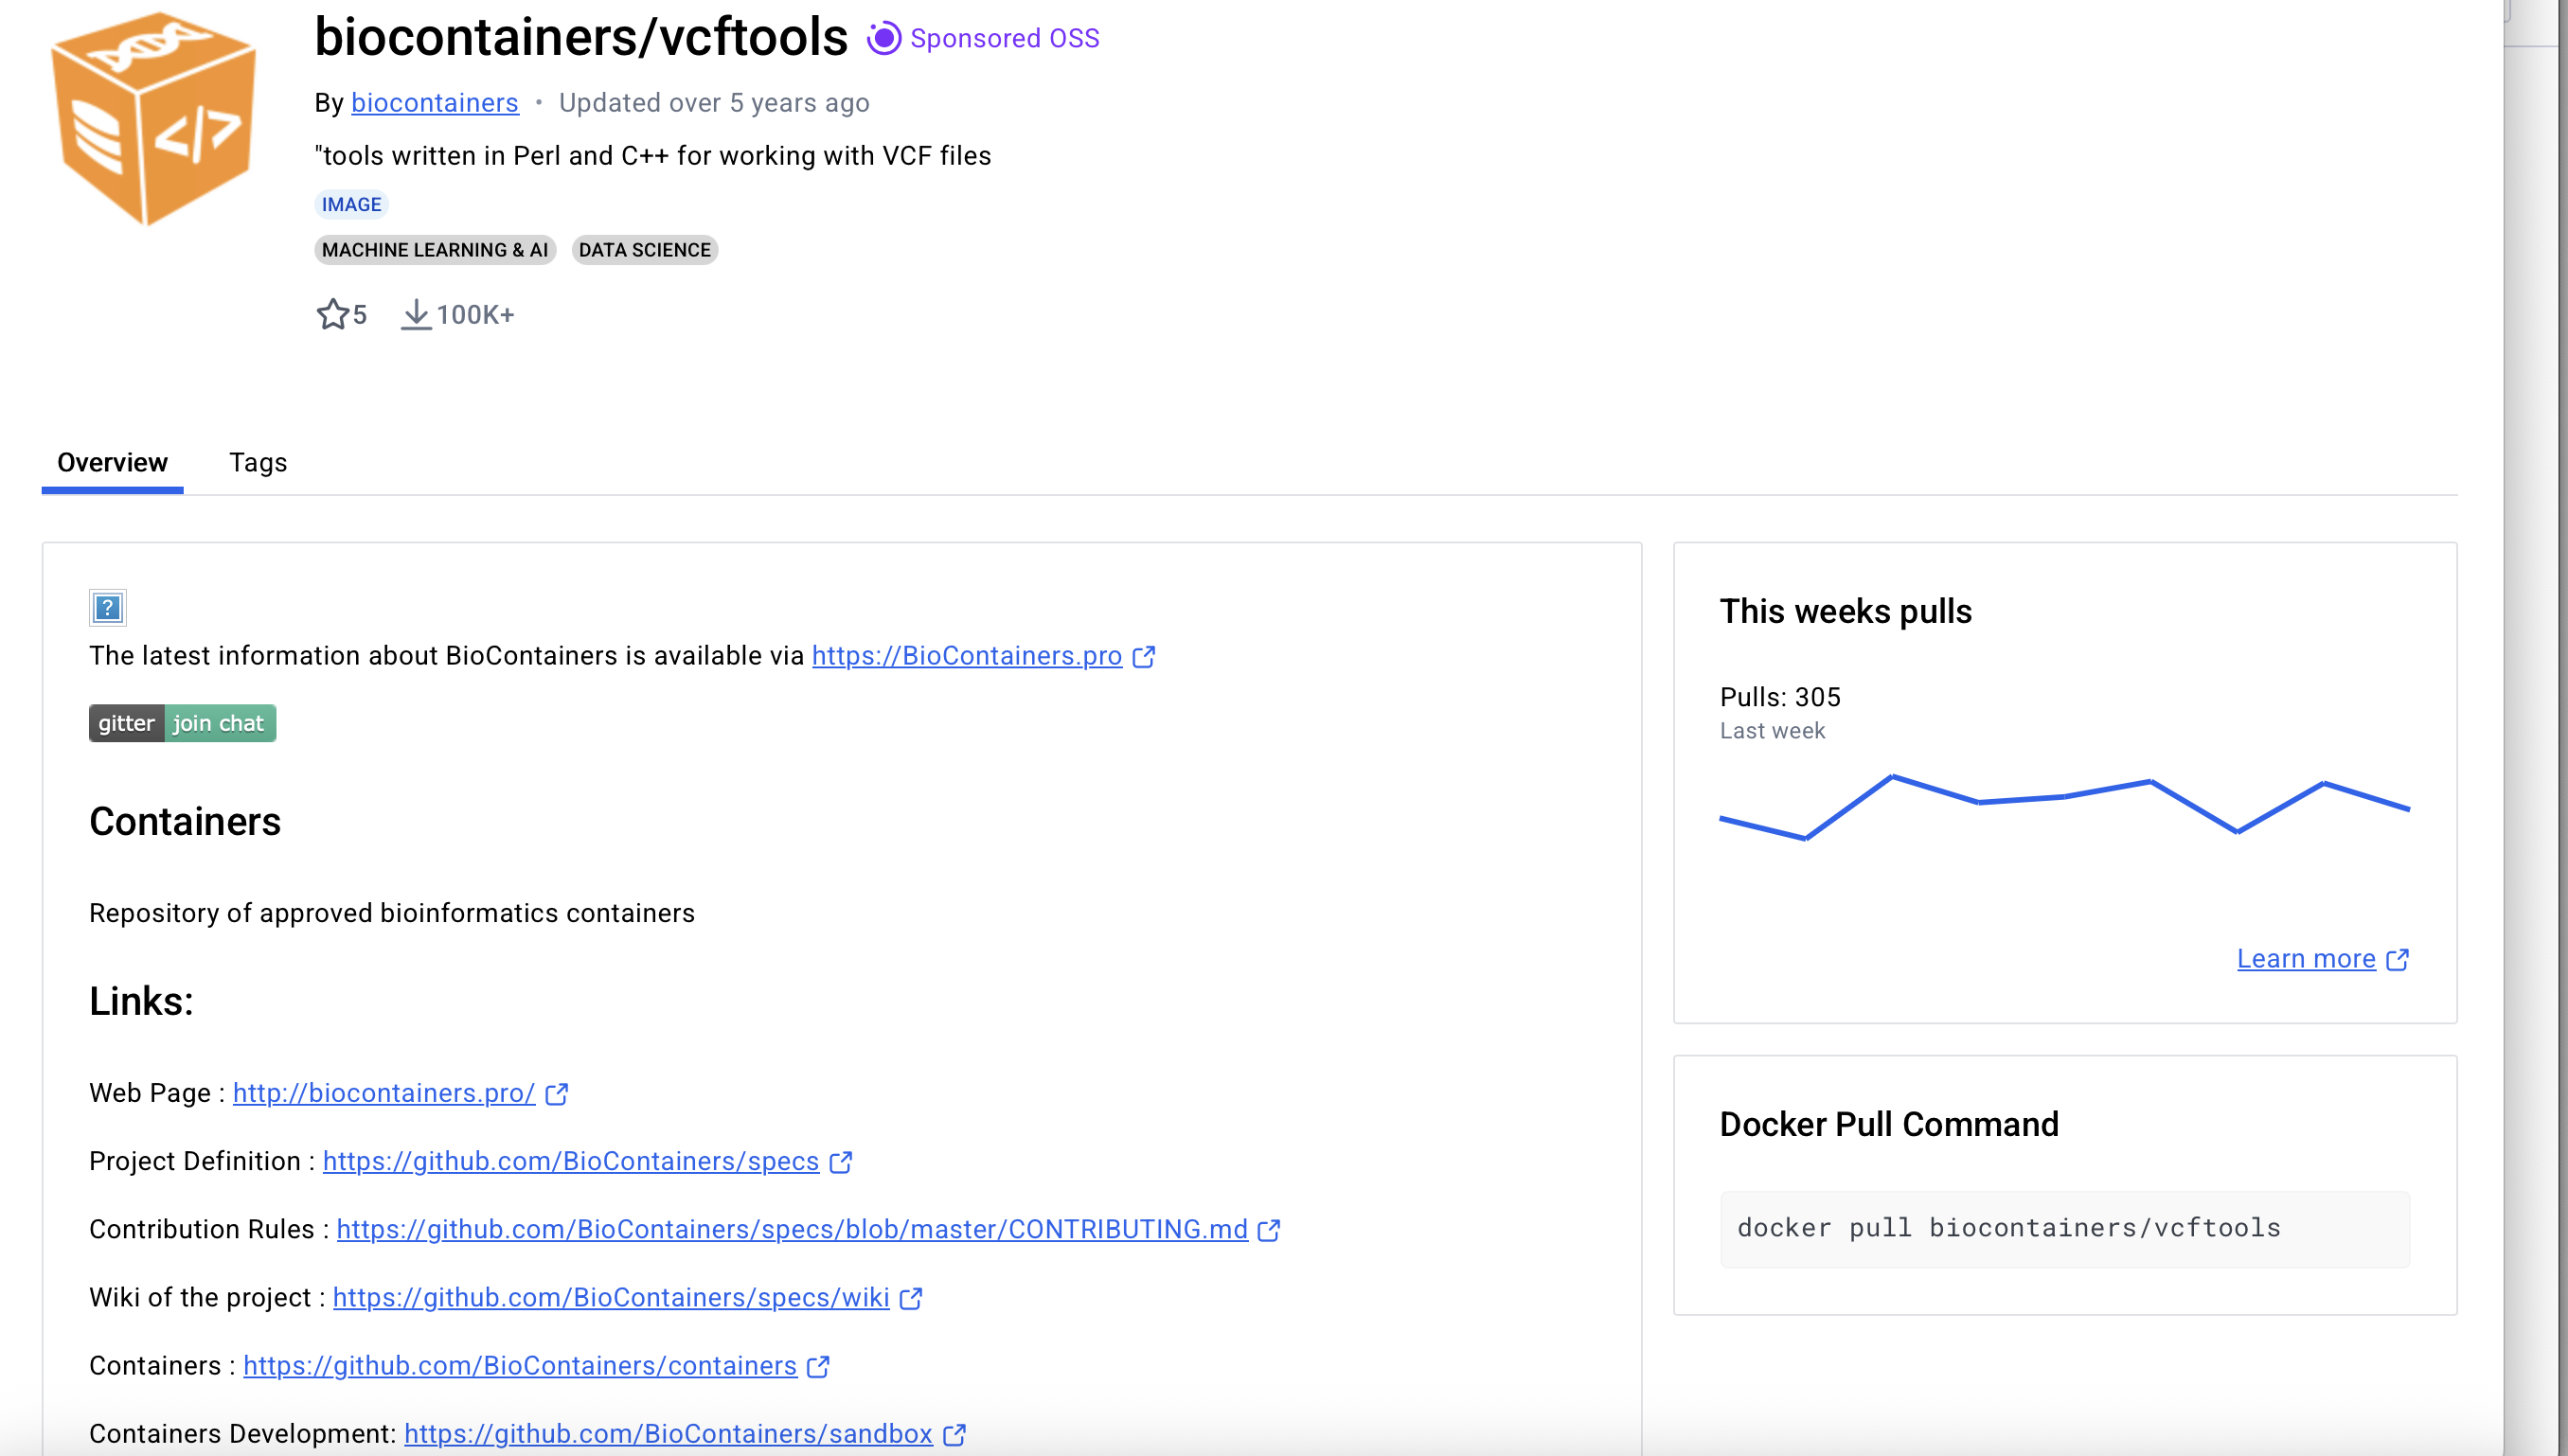This screenshot has height=1456, width=2568.
Task: Click external-link icon beside specs wiki link
Action: [x=910, y=1299]
